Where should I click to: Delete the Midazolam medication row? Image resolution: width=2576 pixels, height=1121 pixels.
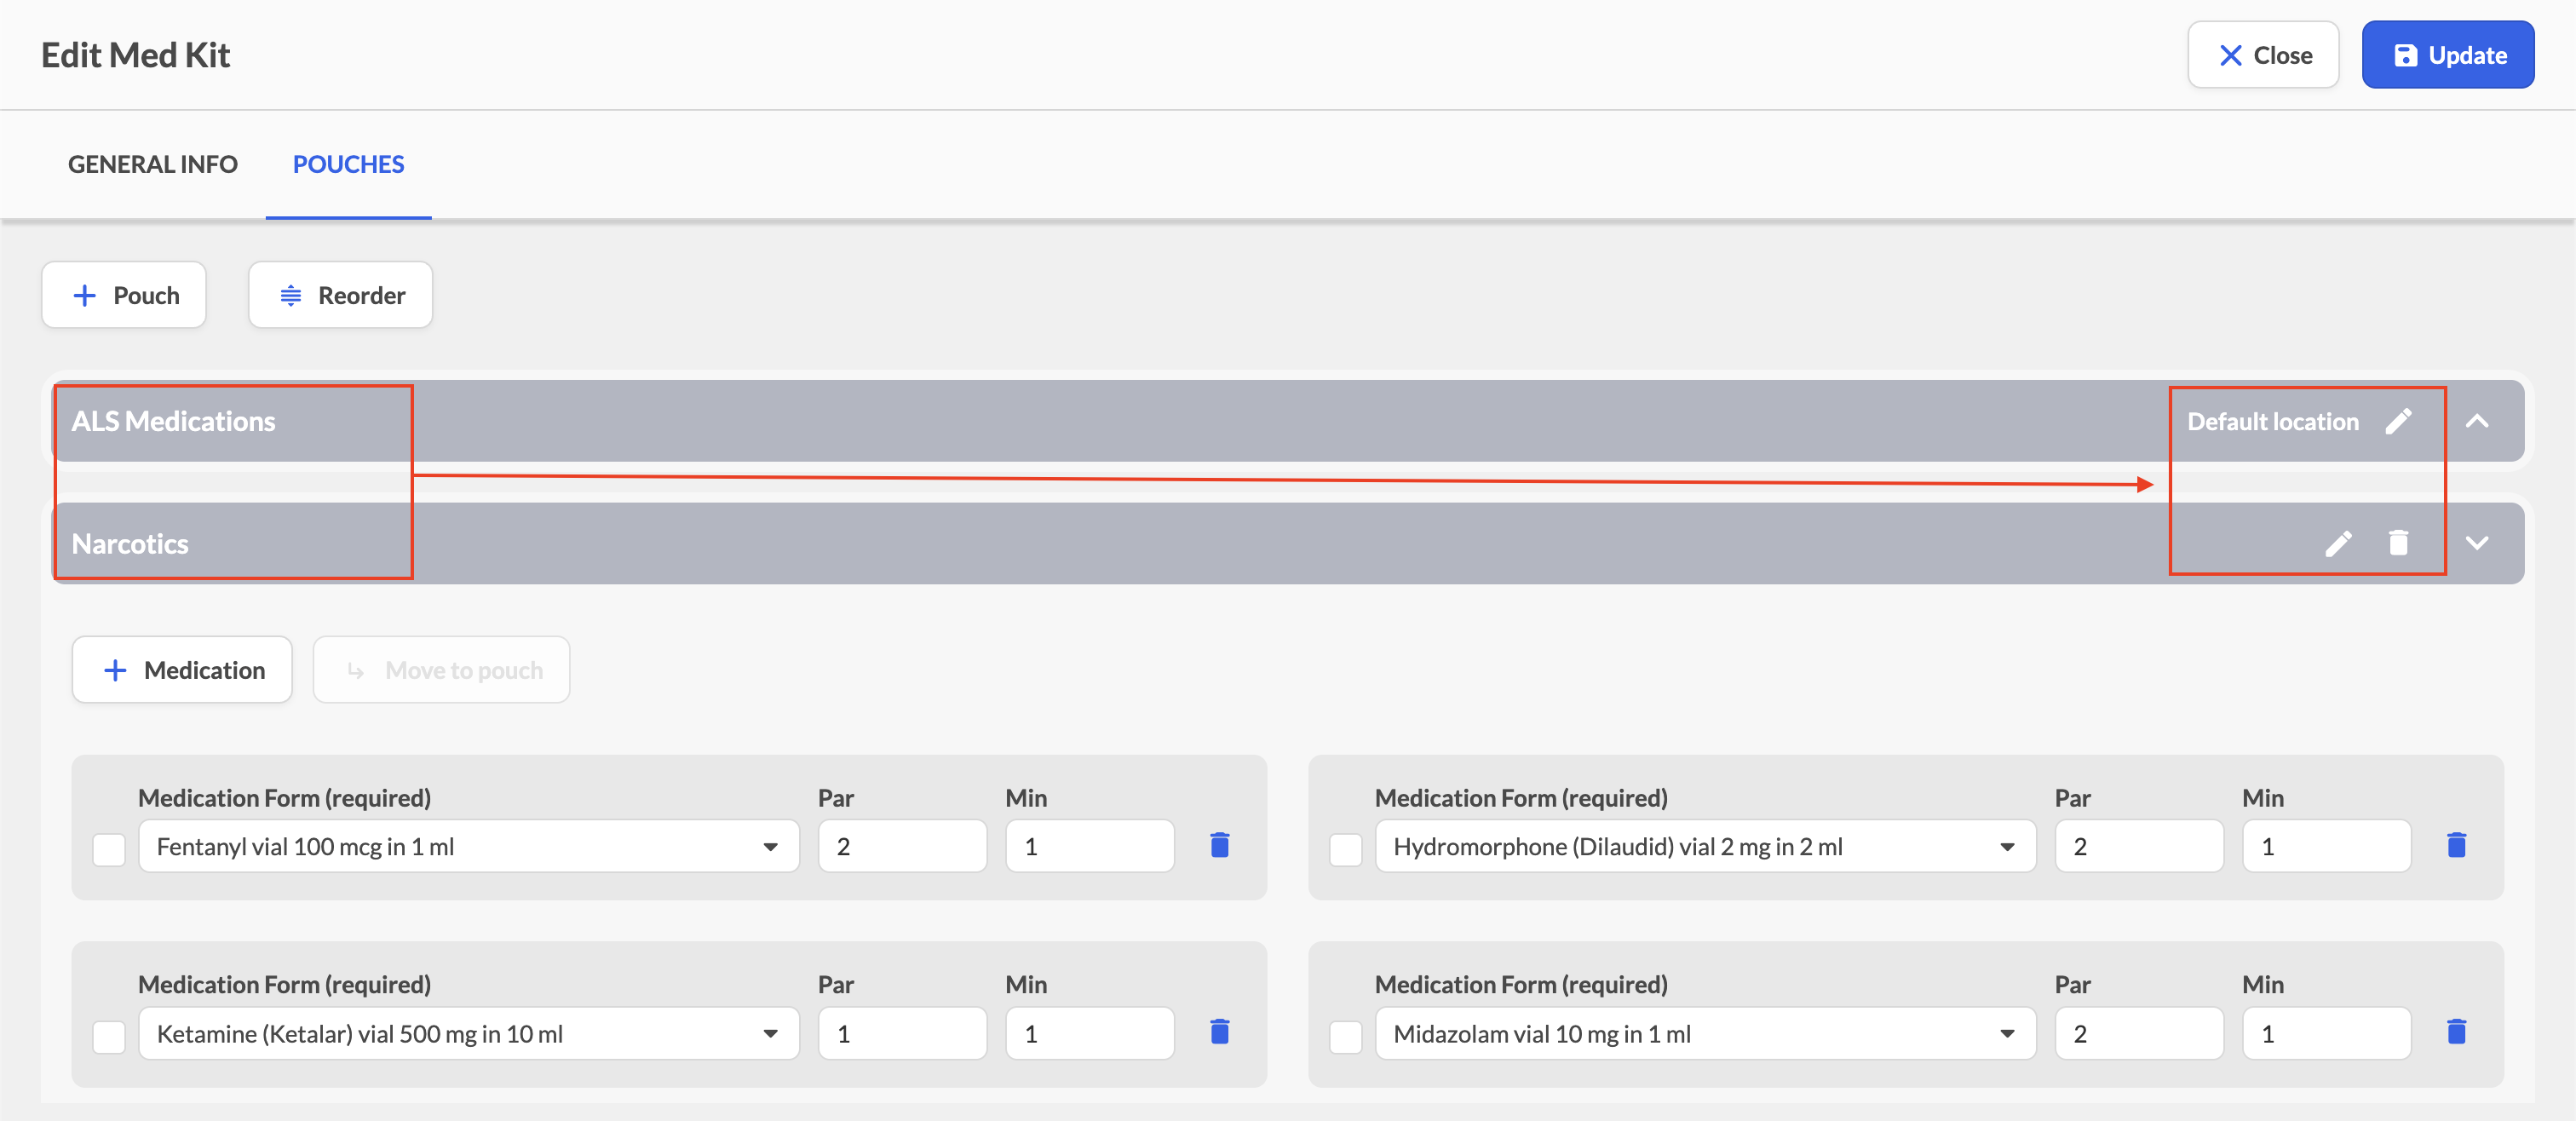tap(2456, 1032)
